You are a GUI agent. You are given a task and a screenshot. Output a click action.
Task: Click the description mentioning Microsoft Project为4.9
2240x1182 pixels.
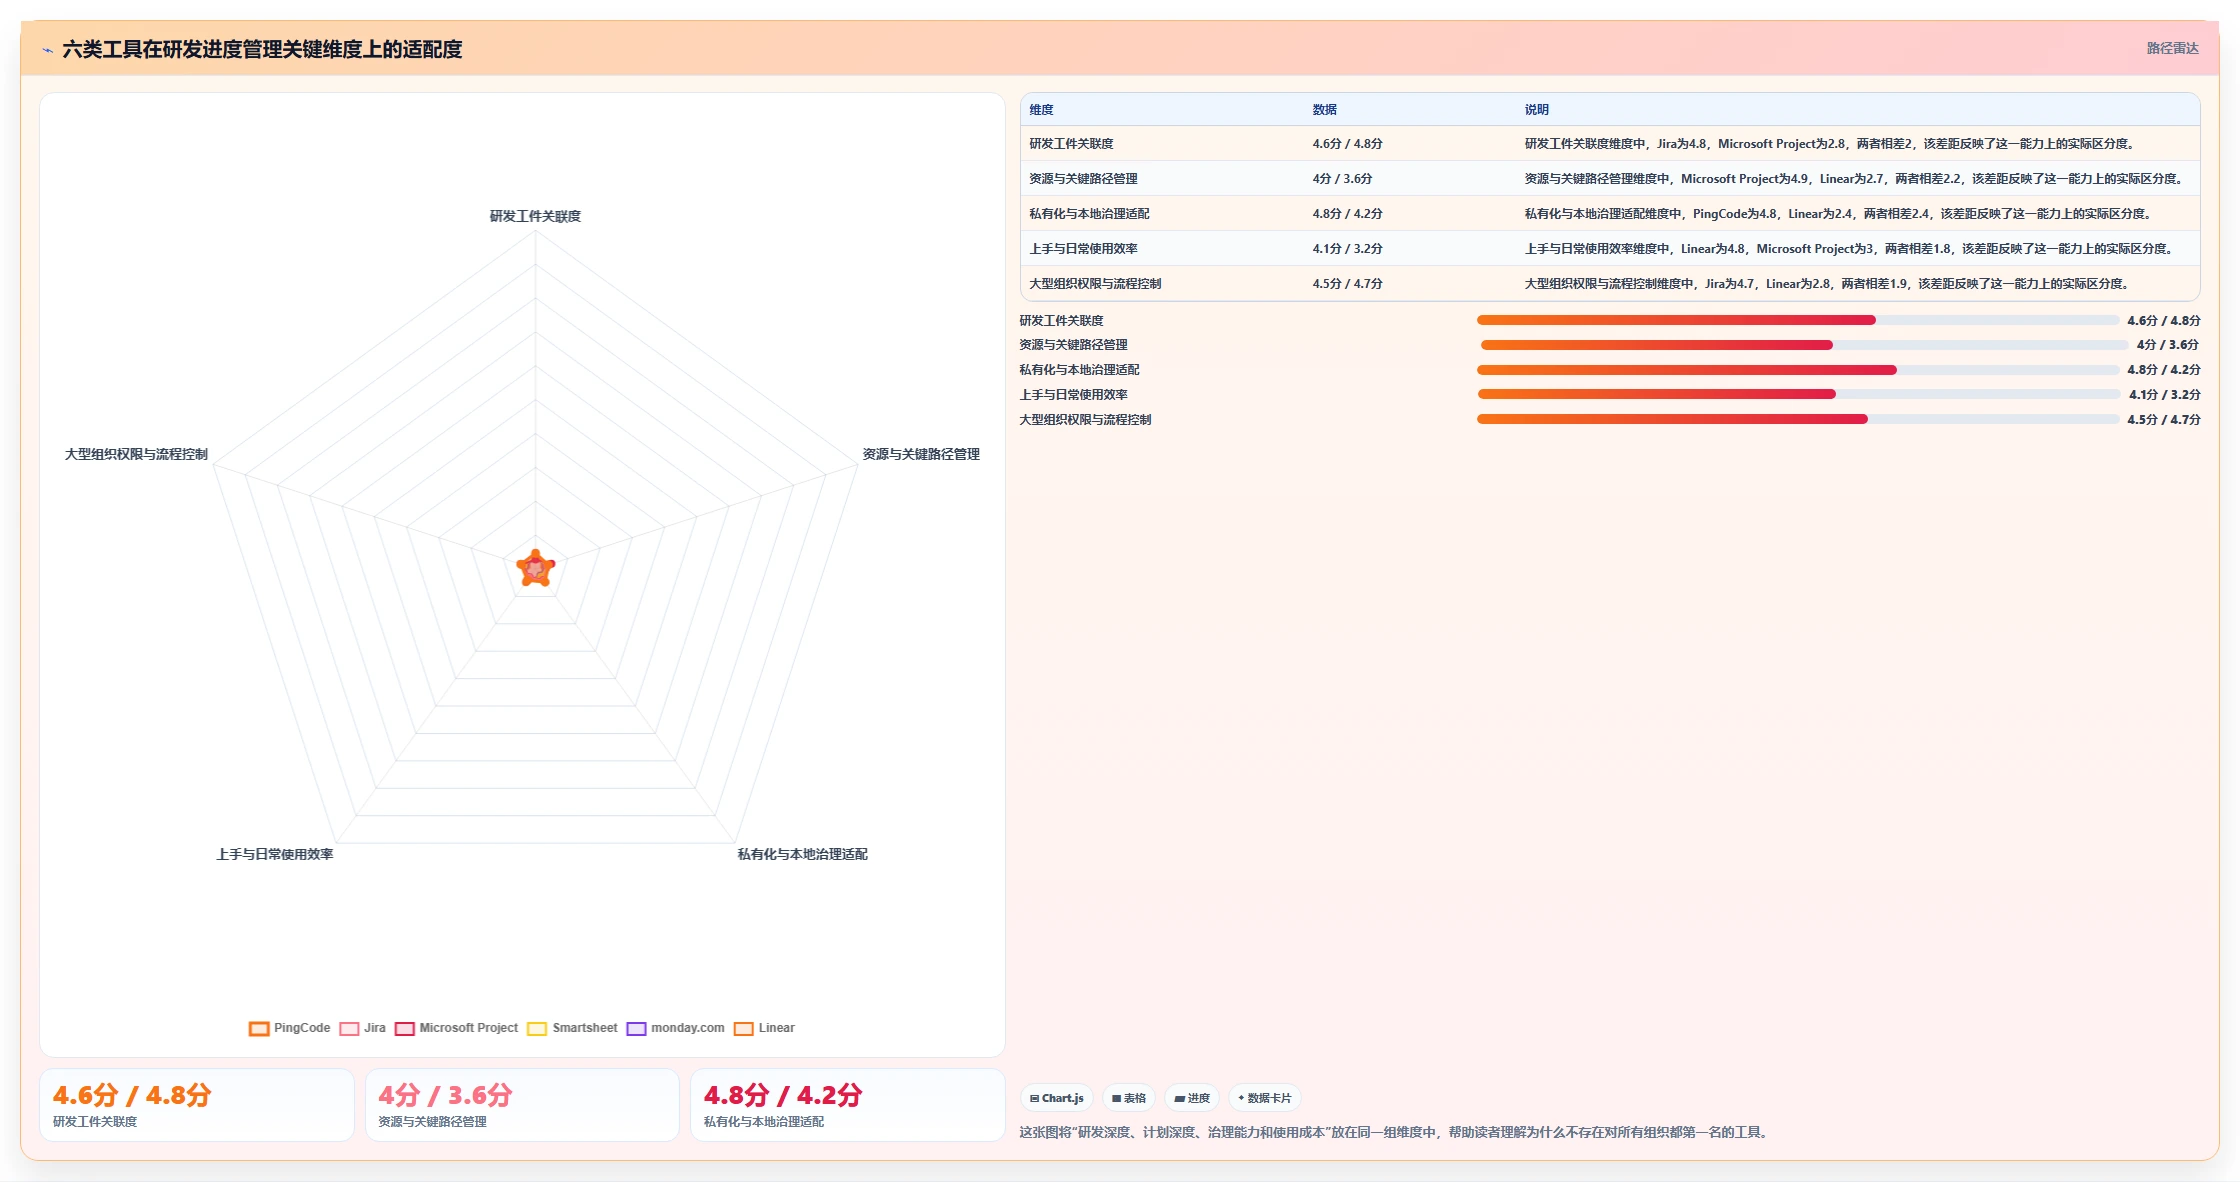pos(1854,179)
